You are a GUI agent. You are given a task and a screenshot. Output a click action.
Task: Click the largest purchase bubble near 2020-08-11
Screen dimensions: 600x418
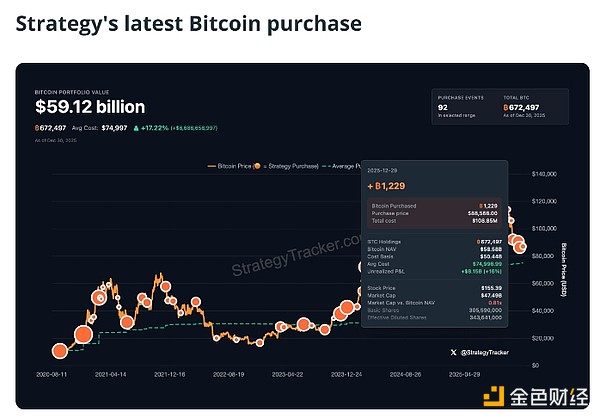83,334
